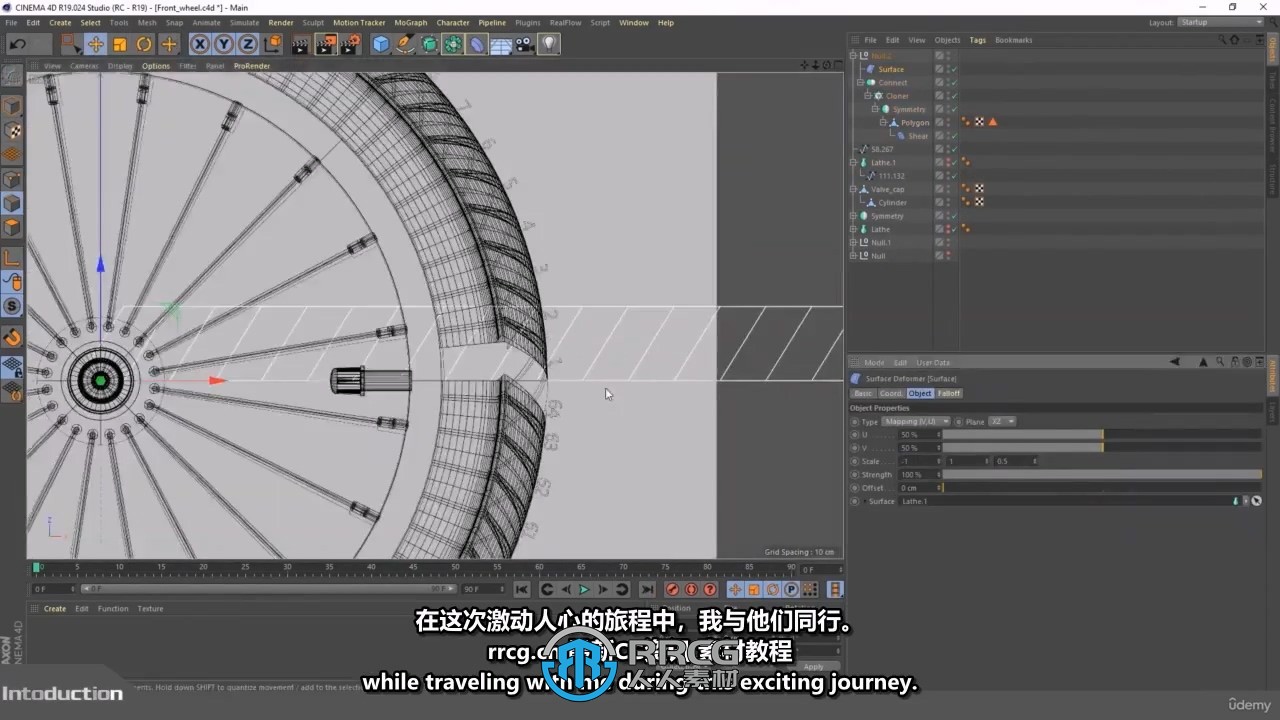Open the Deformer objects icon
Image resolution: width=1280 pixels, height=720 pixels.
tap(477, 44)
